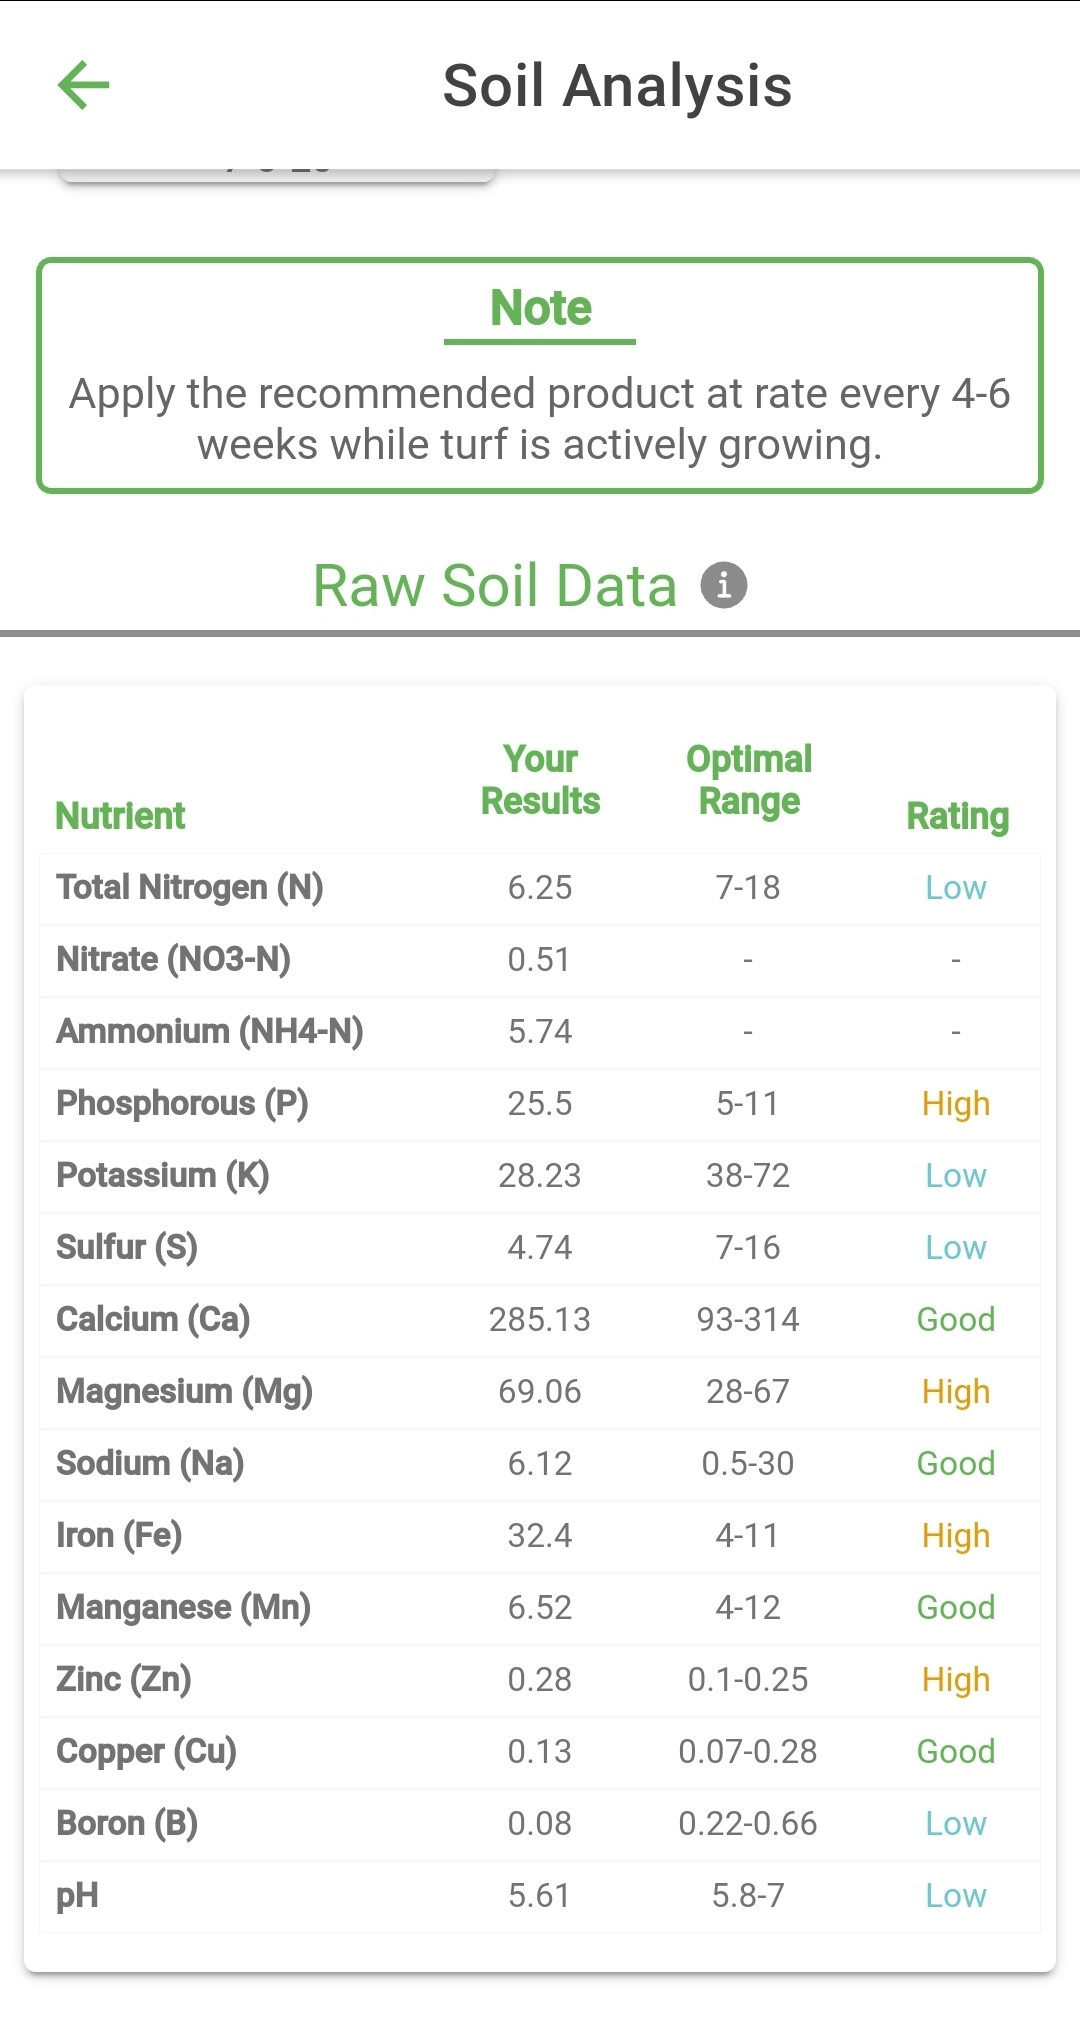Tap the Phosphorous (P) High rating
The image size is (1080, 2020).
click(x=955, y=1103)
